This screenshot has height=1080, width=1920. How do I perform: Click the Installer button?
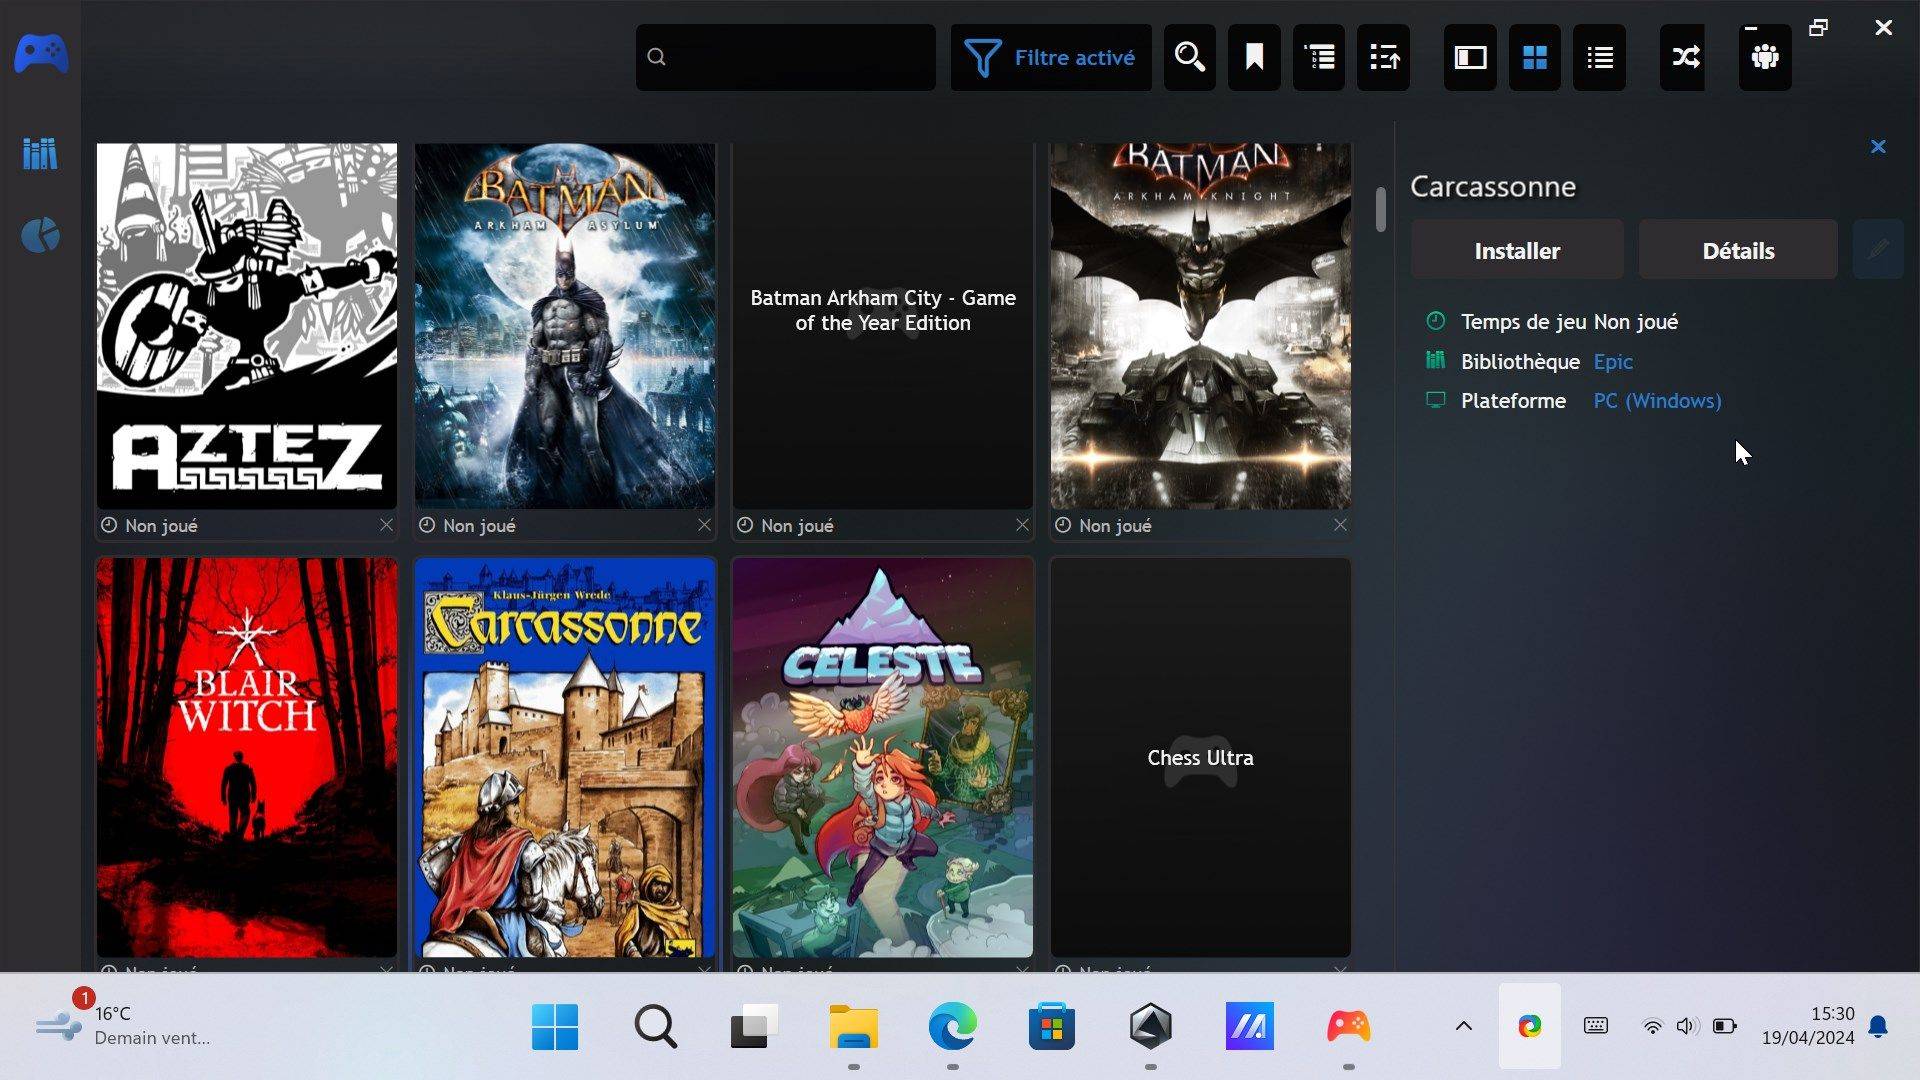(x=1517, y=250)
